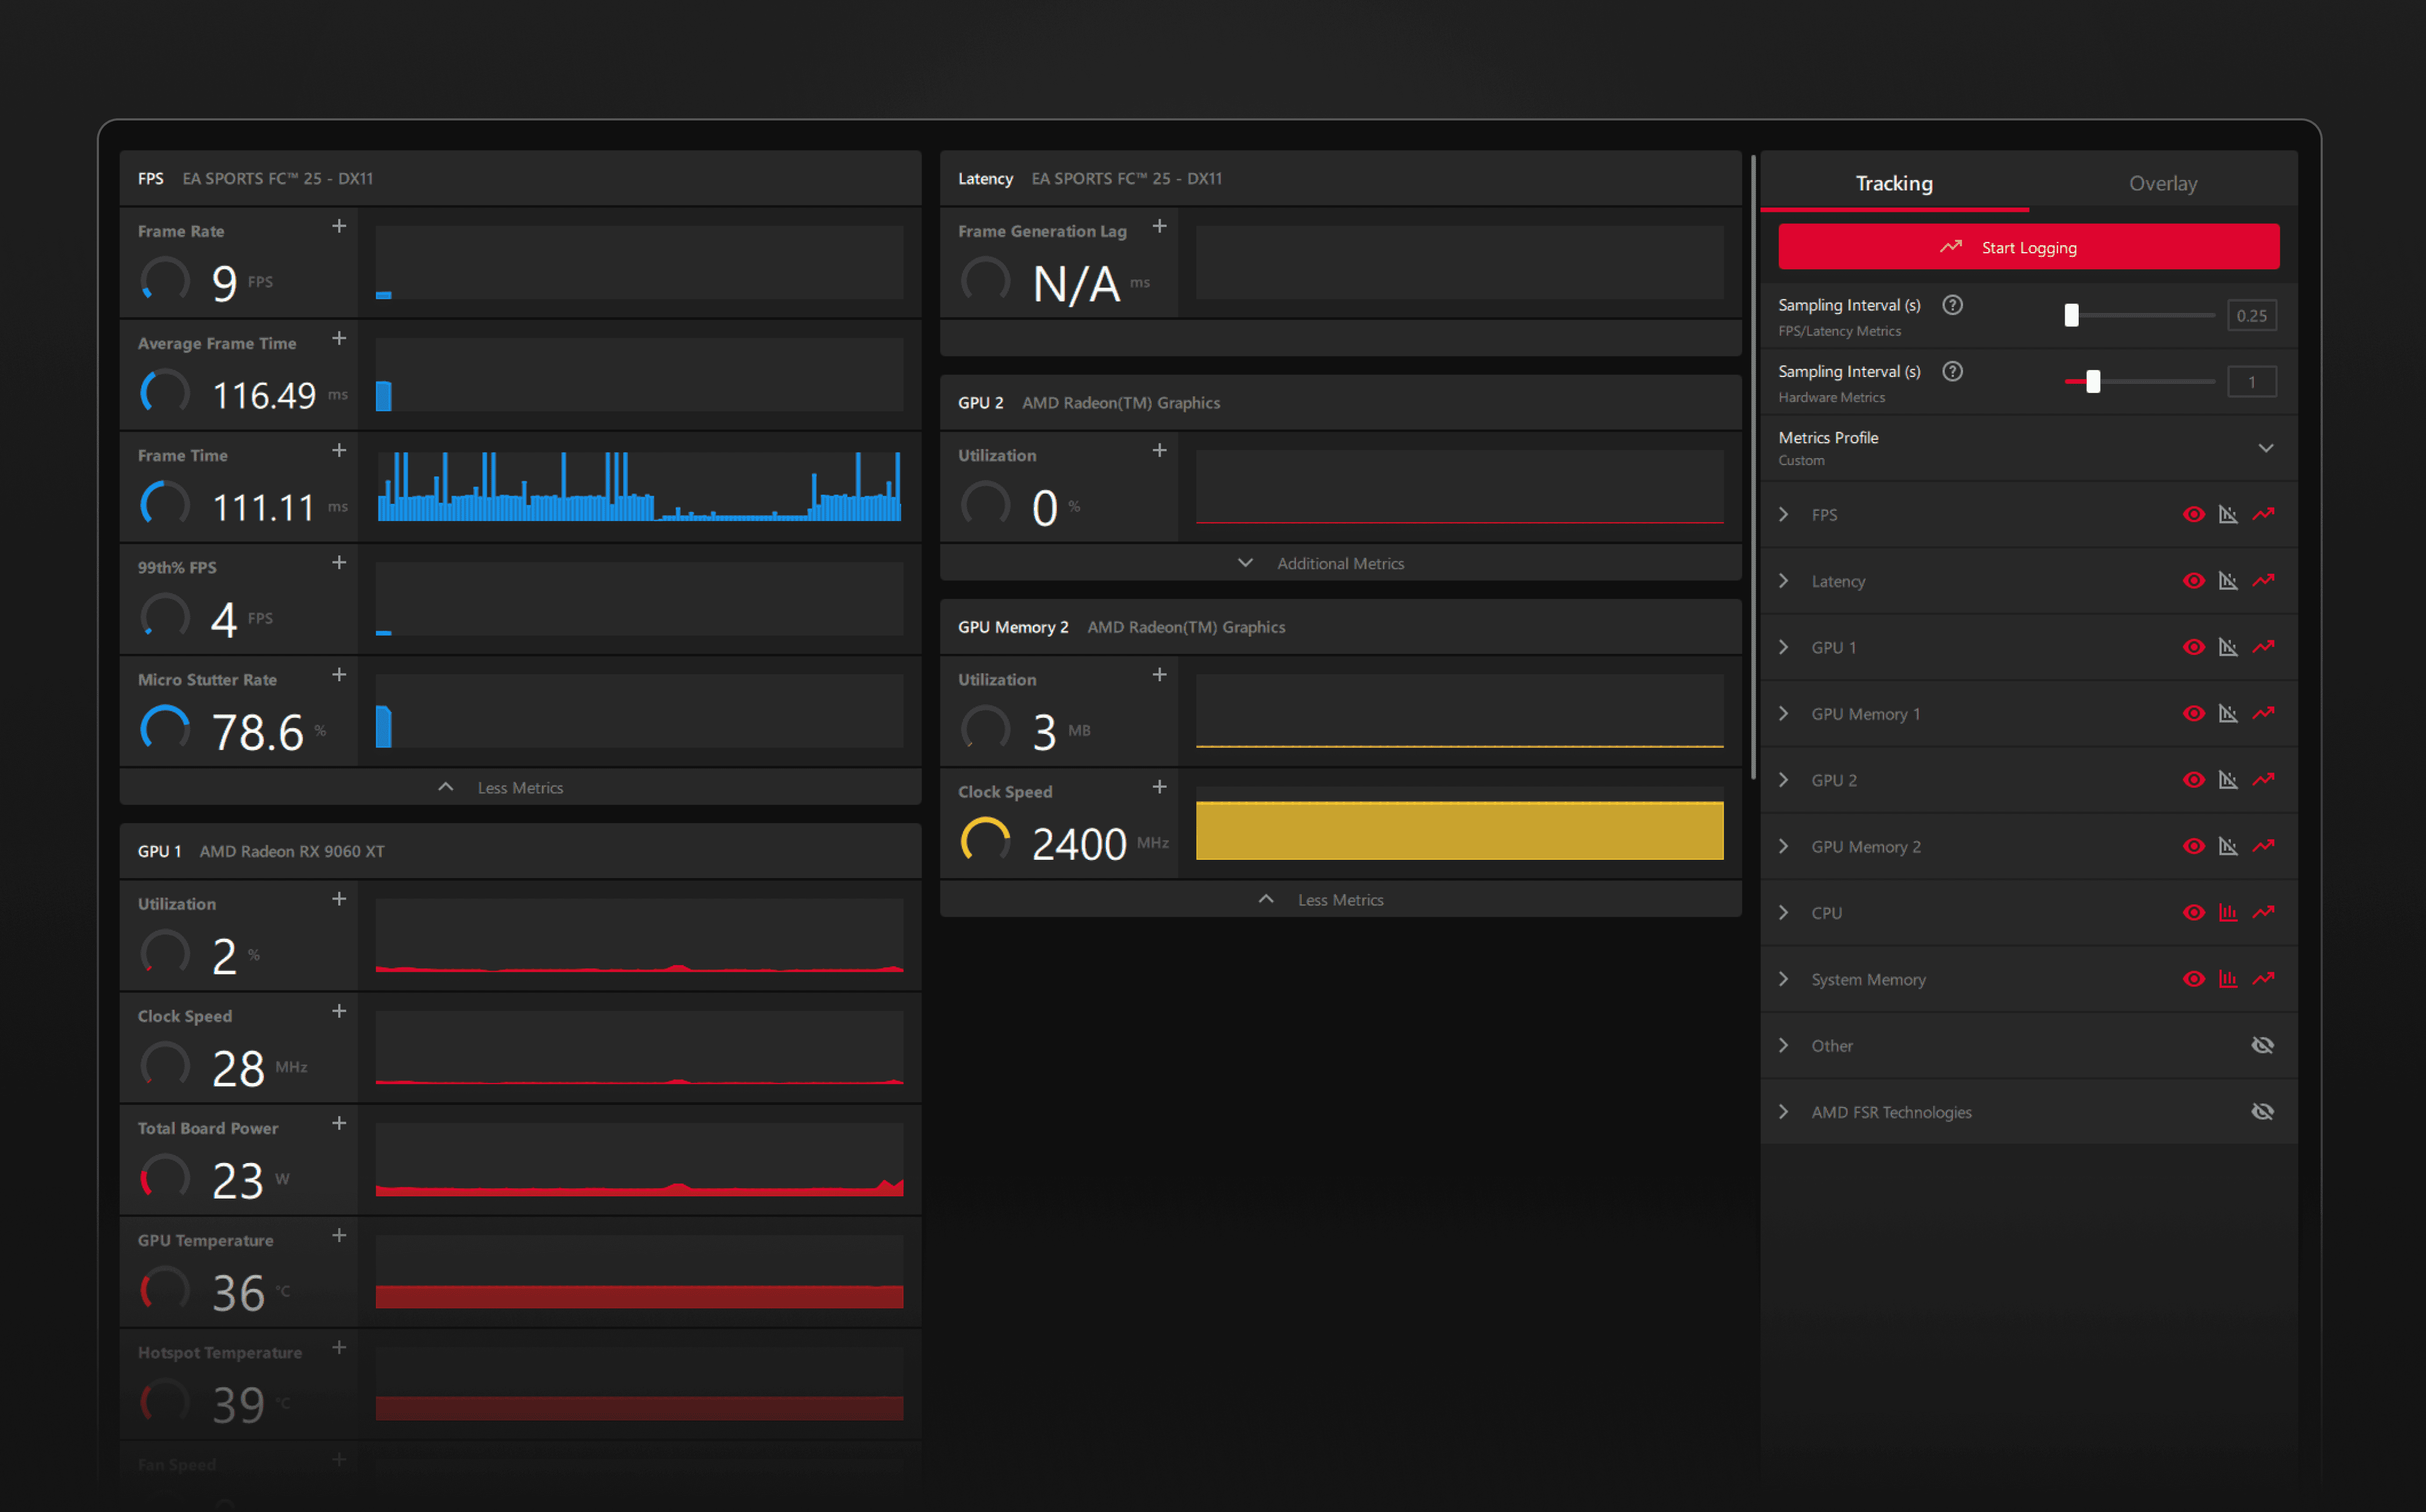
Task: Click the trend line icon in the Latency row
Action: [x=2263, y=580]
